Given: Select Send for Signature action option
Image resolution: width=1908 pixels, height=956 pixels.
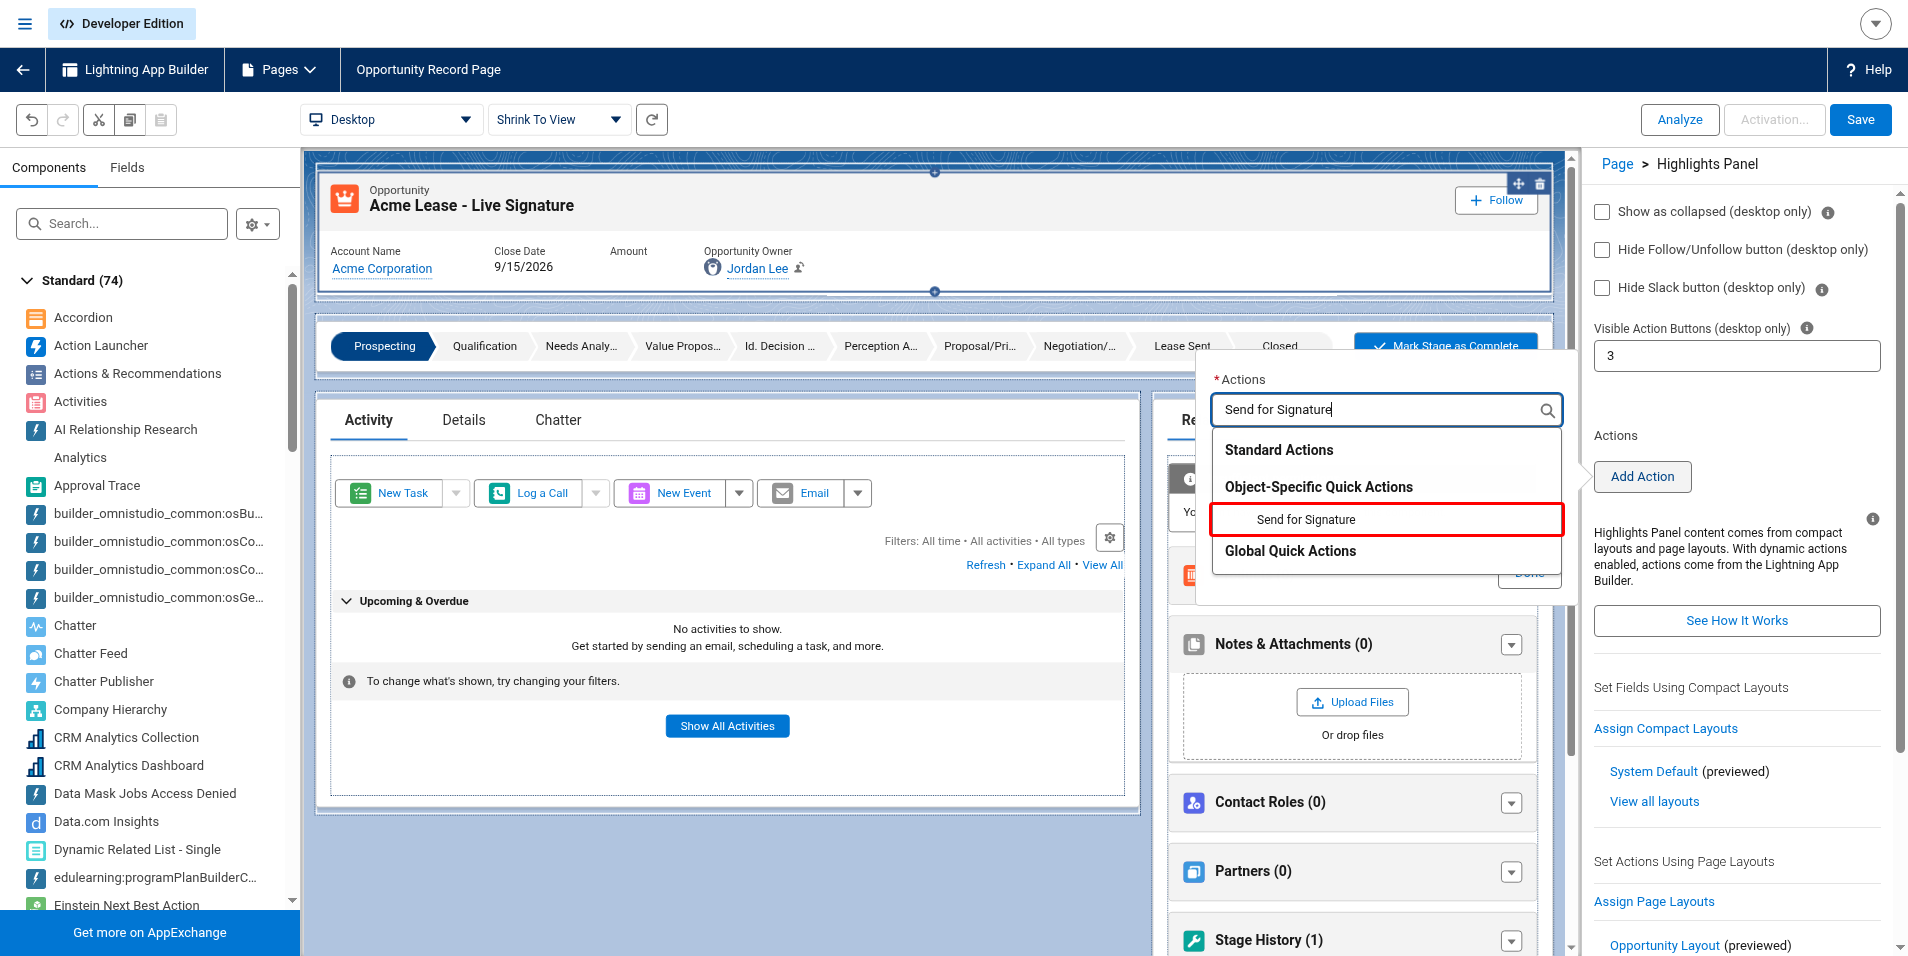Looking at the screenshot, I should 1386,520.
